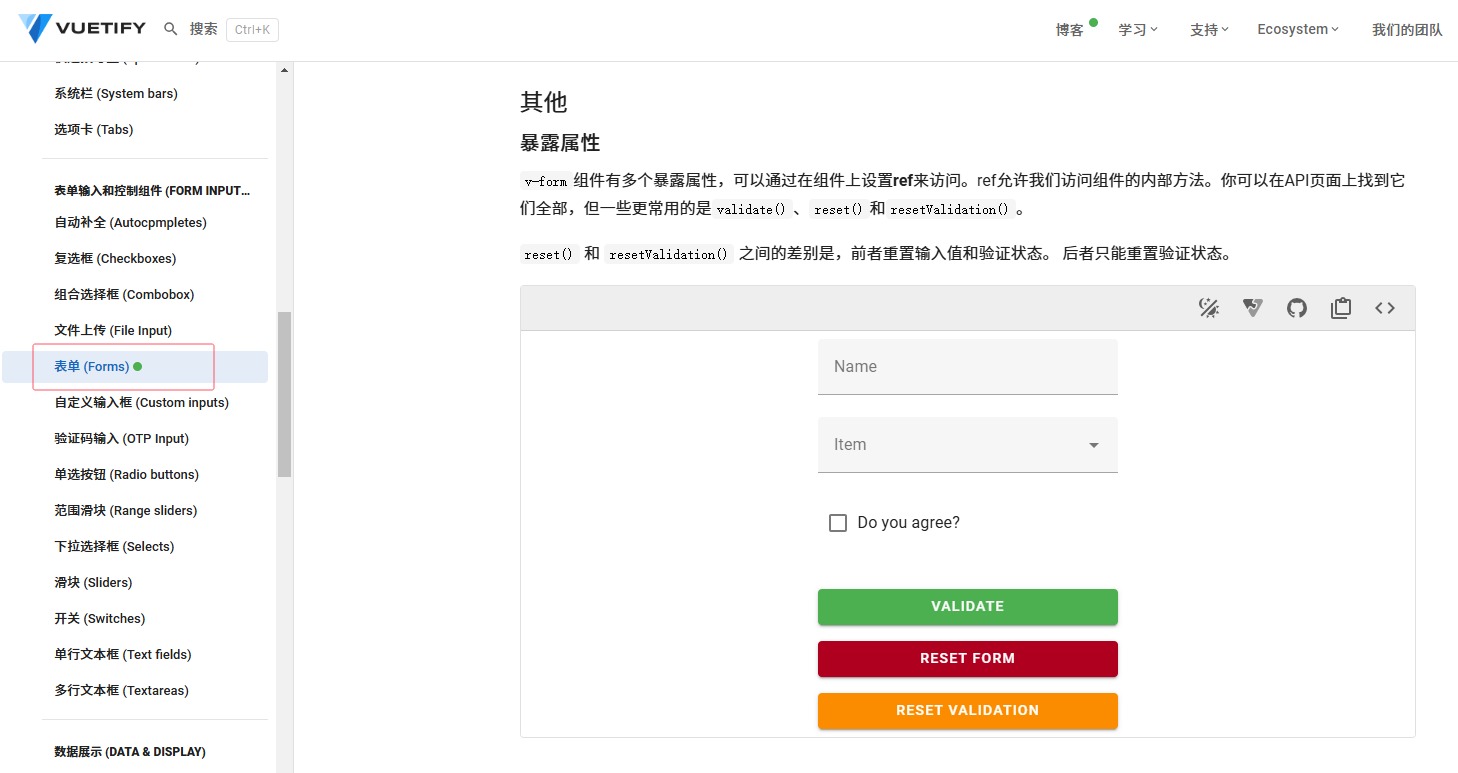The height and width of the screenshot is (773, 1458).
Task: Check the Do you agree checkbox
Action: tap(837, 522)
